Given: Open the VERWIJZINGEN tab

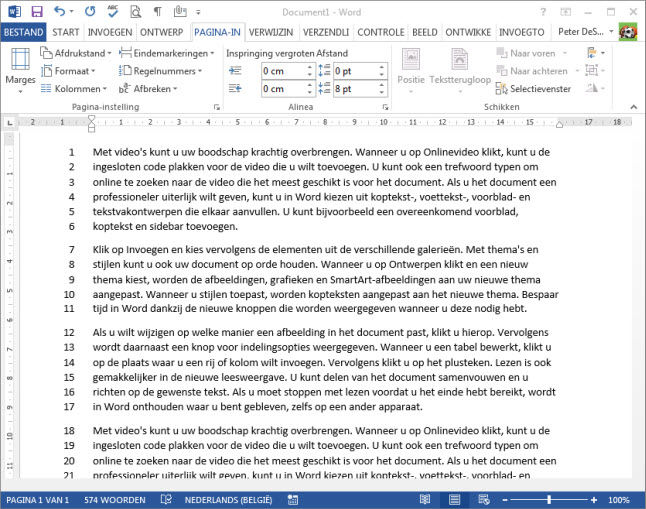Looking at the screenshot, I should pos(271,32).
